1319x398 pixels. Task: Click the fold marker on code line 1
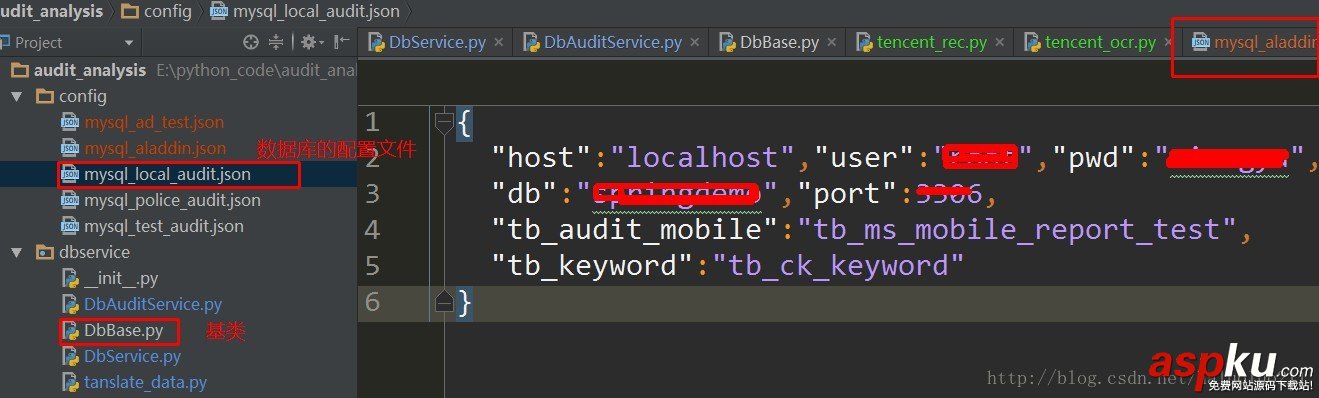click(445, 123)
